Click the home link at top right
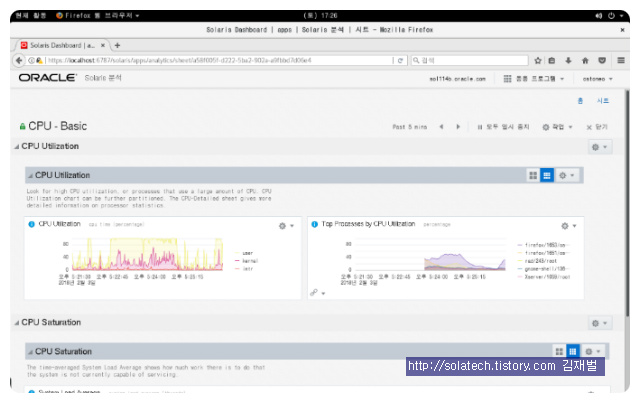The width and height of the screenshot is (640, 403). [580, 101]
